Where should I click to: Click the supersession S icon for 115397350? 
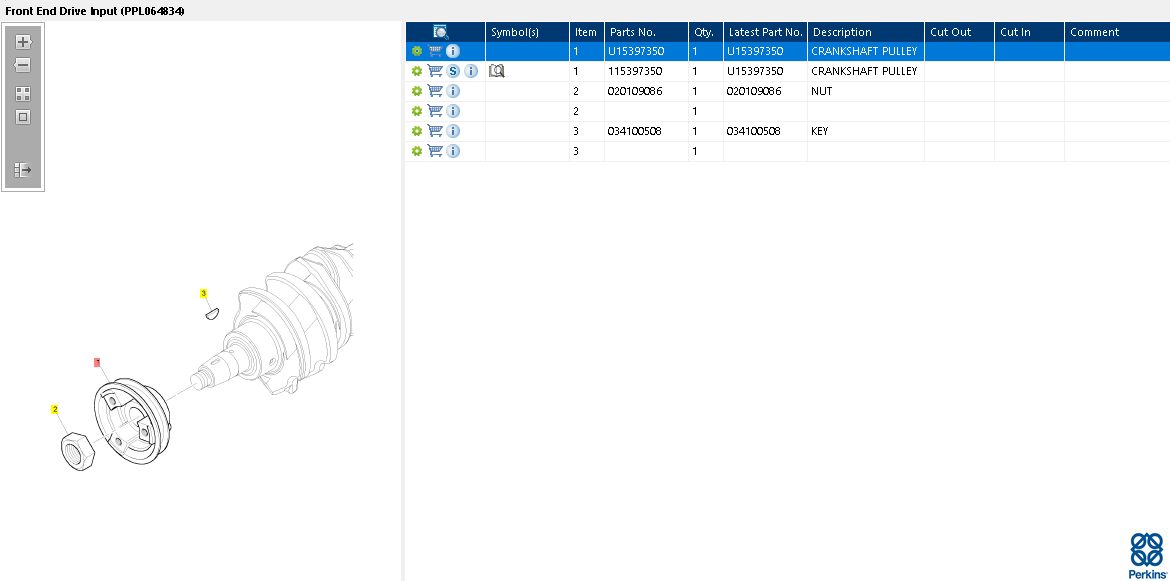[x=453, y=71]
